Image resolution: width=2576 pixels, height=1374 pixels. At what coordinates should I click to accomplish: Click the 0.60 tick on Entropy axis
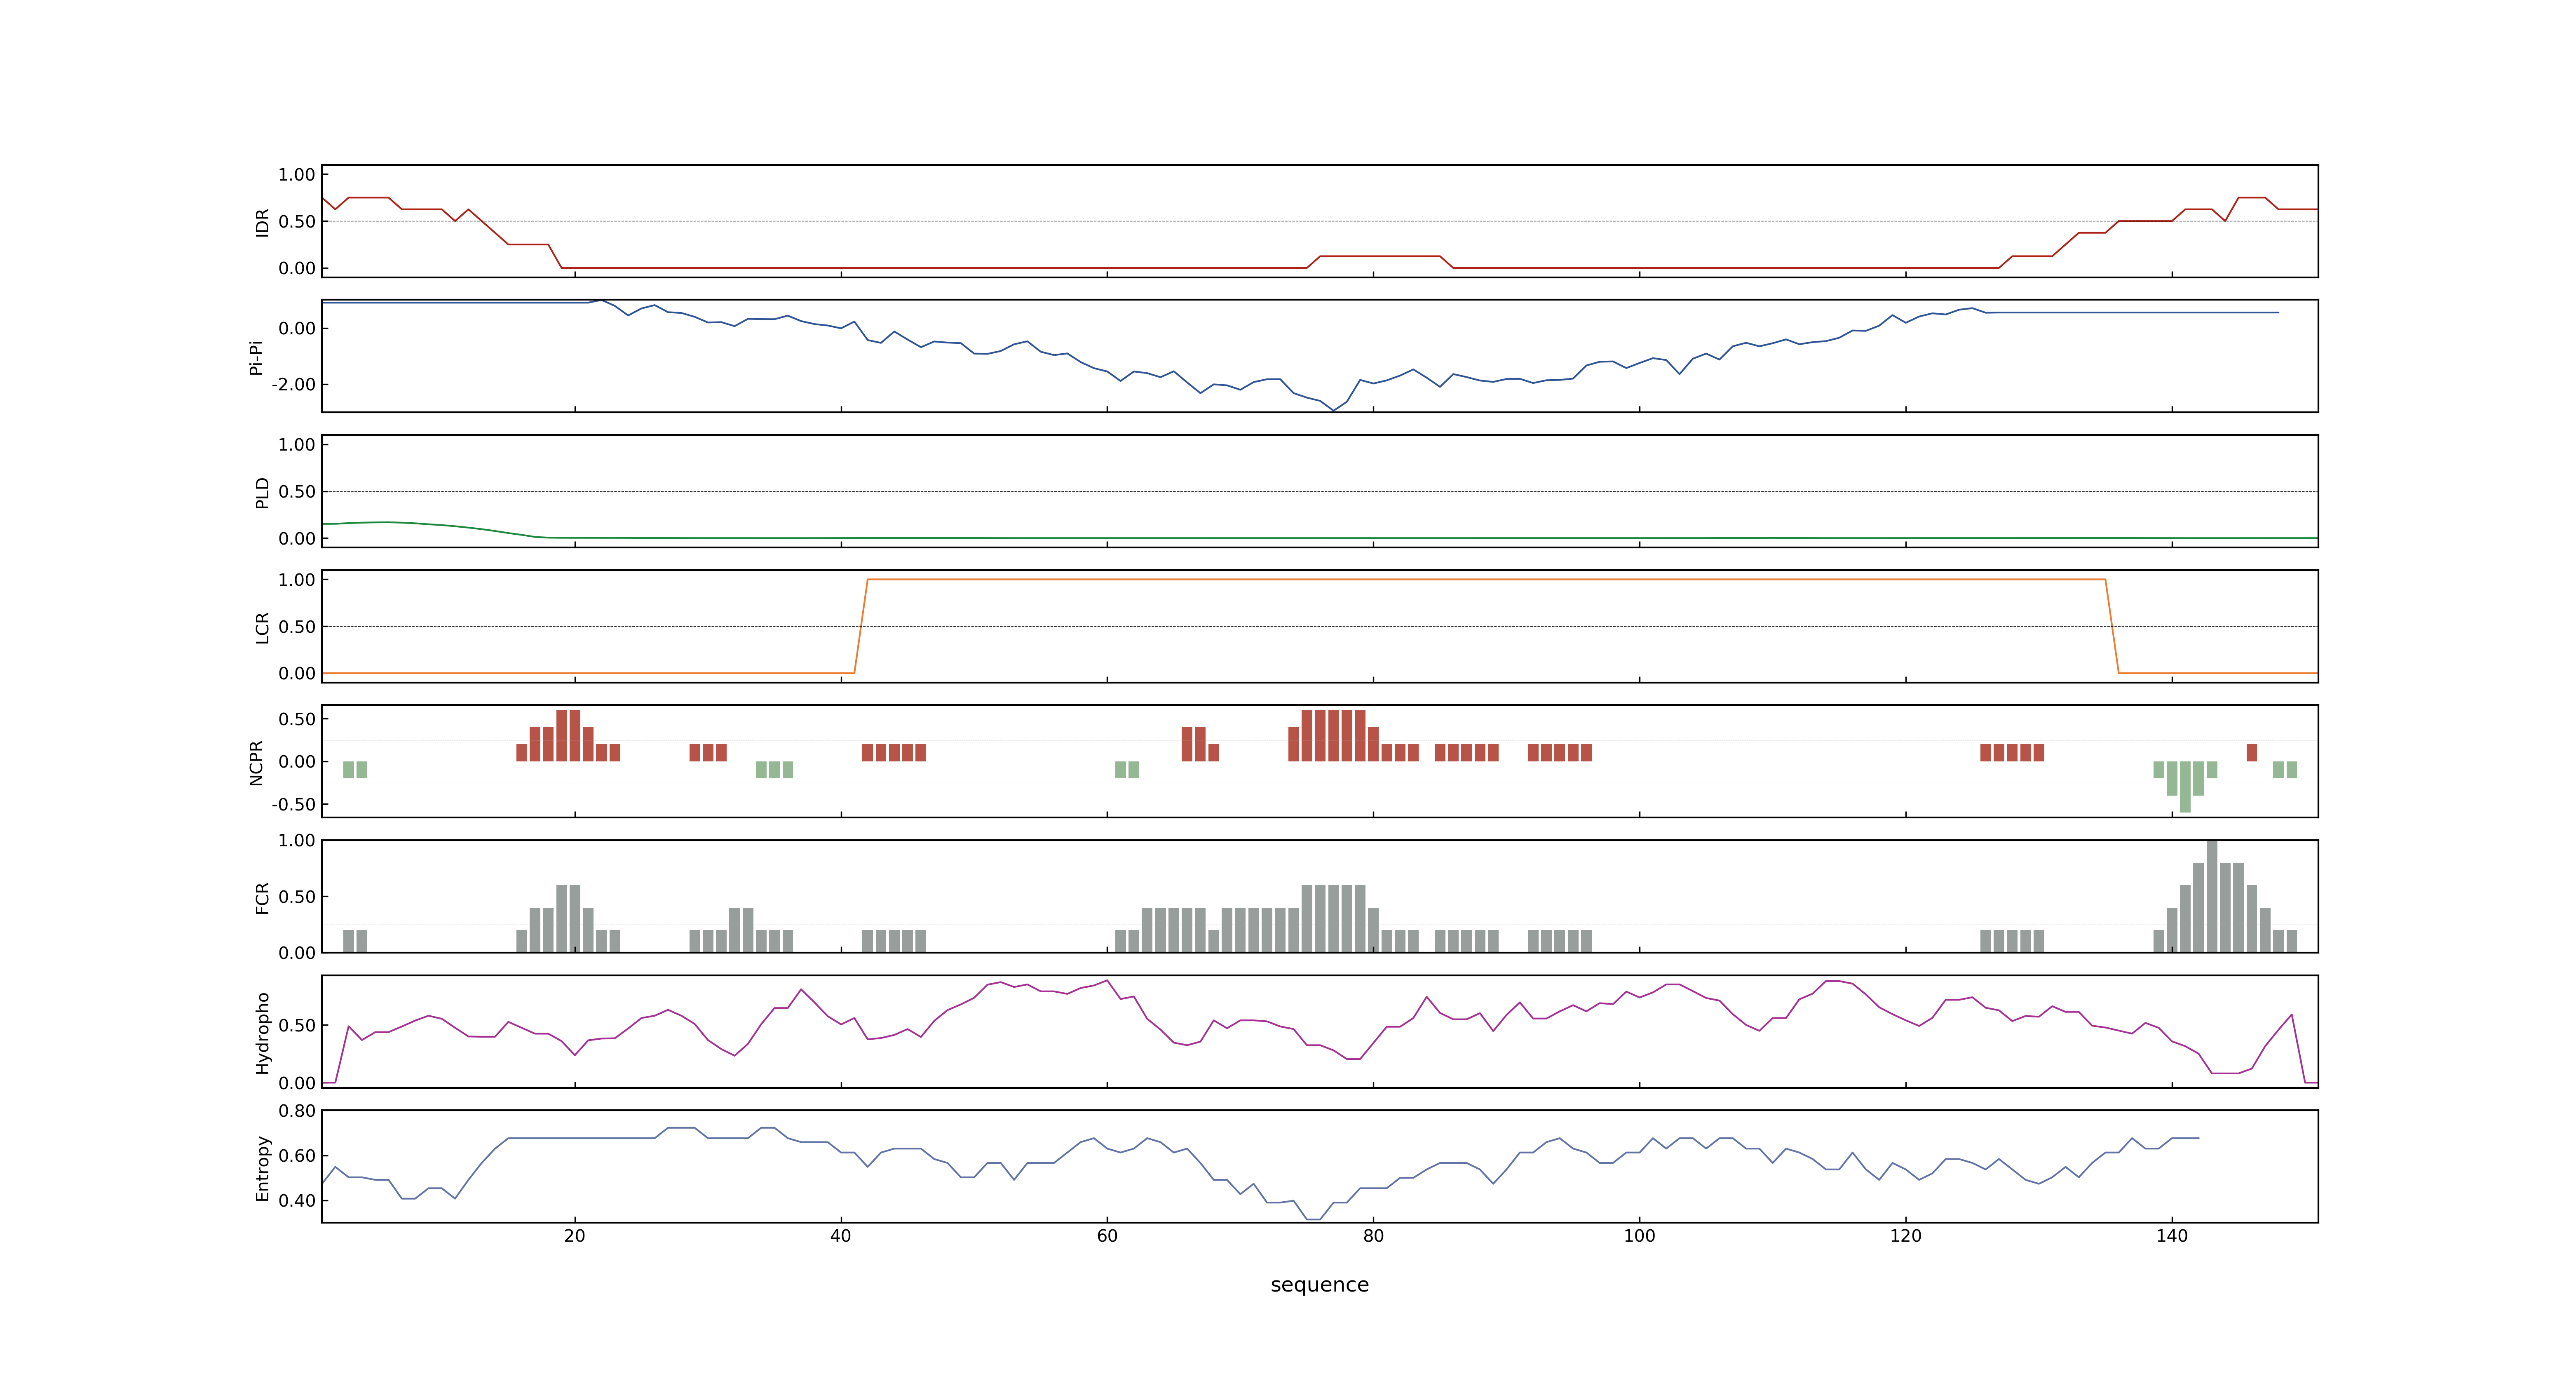297,1156
